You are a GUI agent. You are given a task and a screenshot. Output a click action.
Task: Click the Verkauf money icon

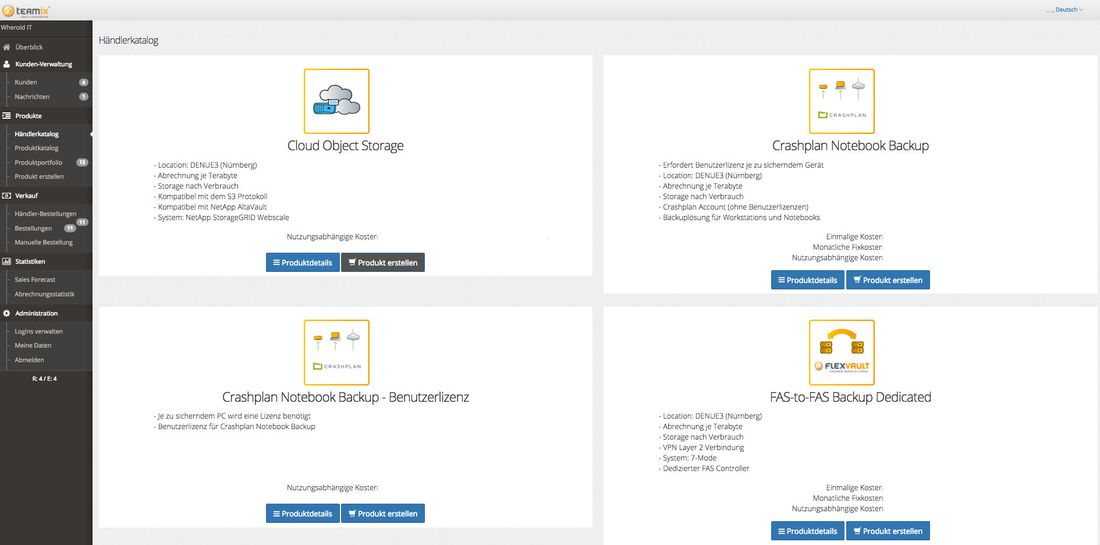pos(7,196)
